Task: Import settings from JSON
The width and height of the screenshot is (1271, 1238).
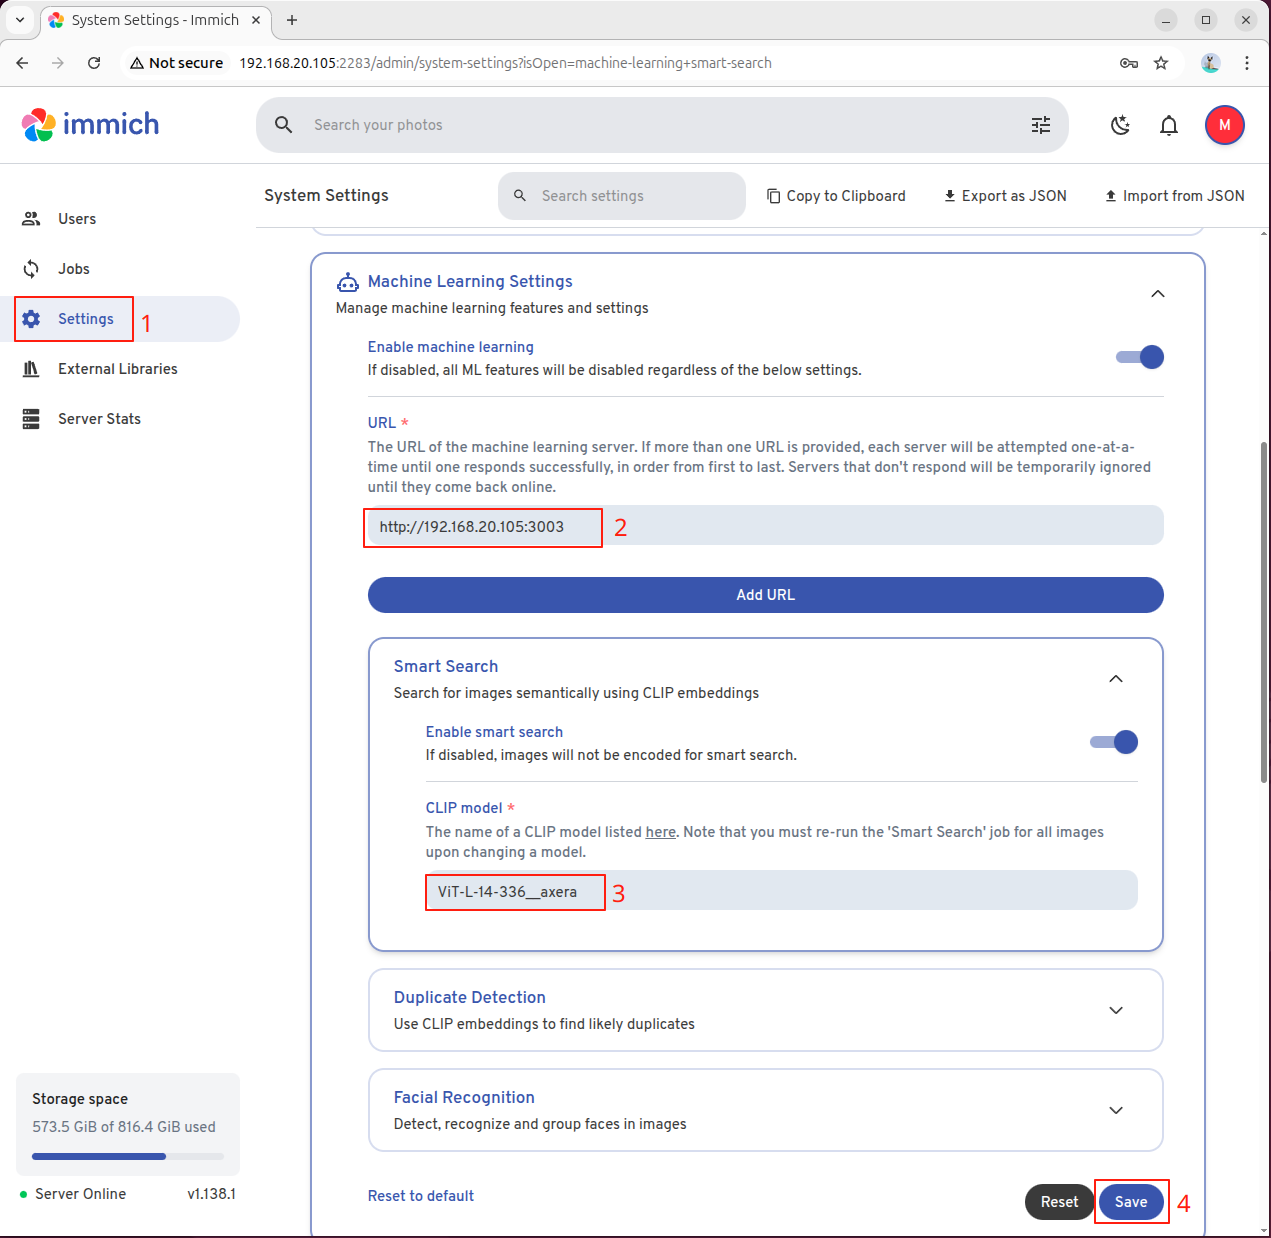Action: click(1174, 196)
